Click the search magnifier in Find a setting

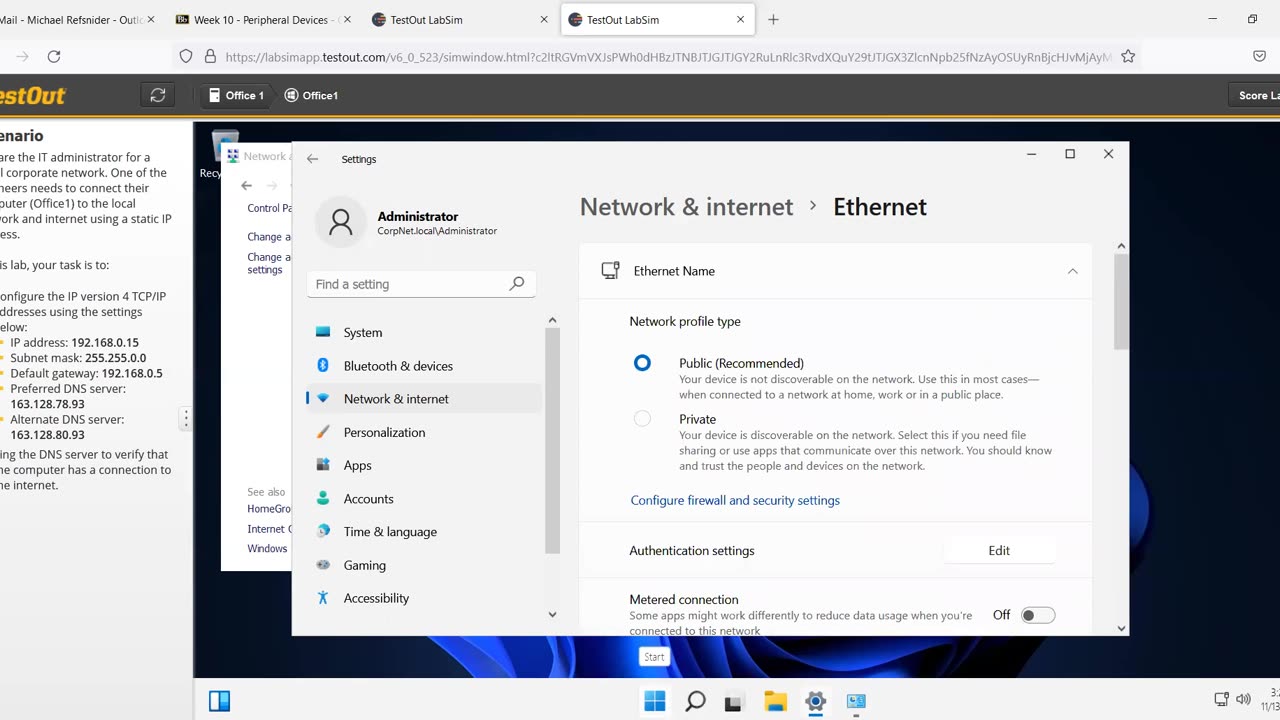(517, 284)
